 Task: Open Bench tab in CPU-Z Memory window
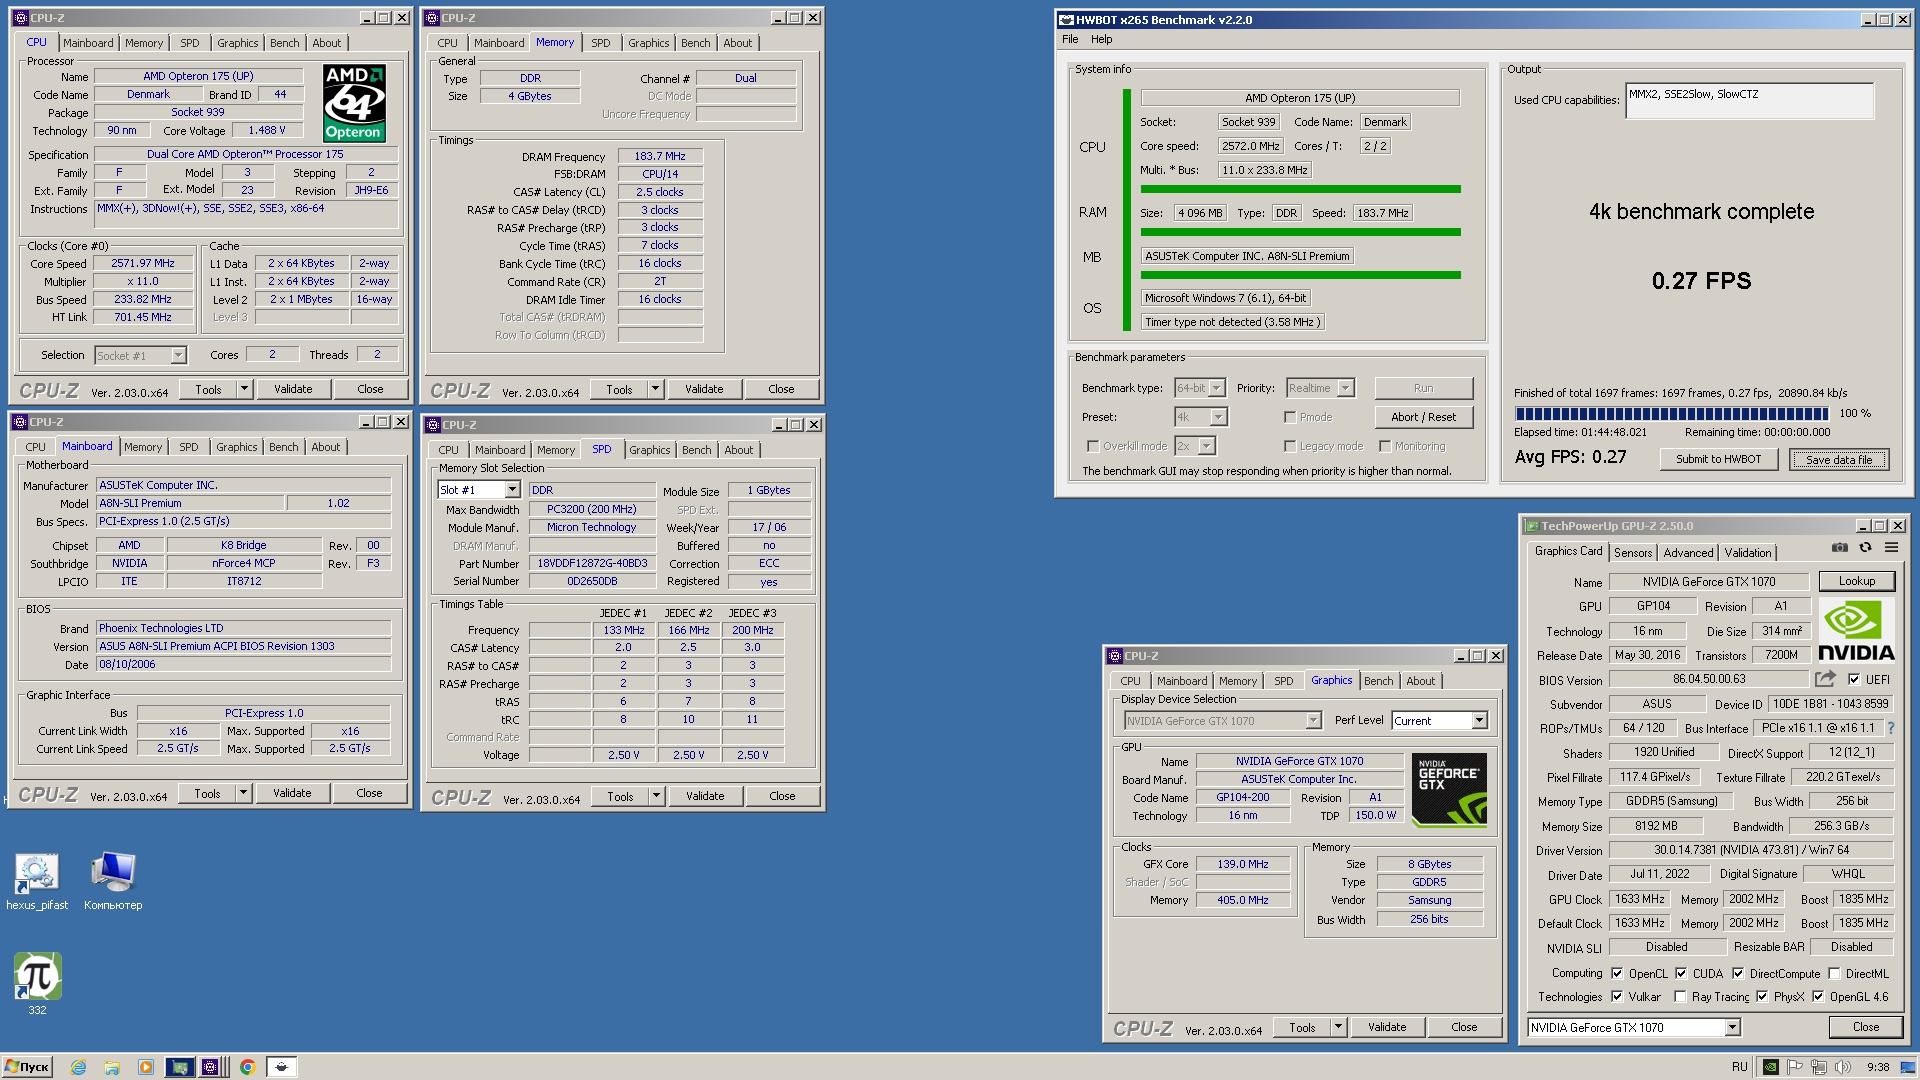[695, 43]
